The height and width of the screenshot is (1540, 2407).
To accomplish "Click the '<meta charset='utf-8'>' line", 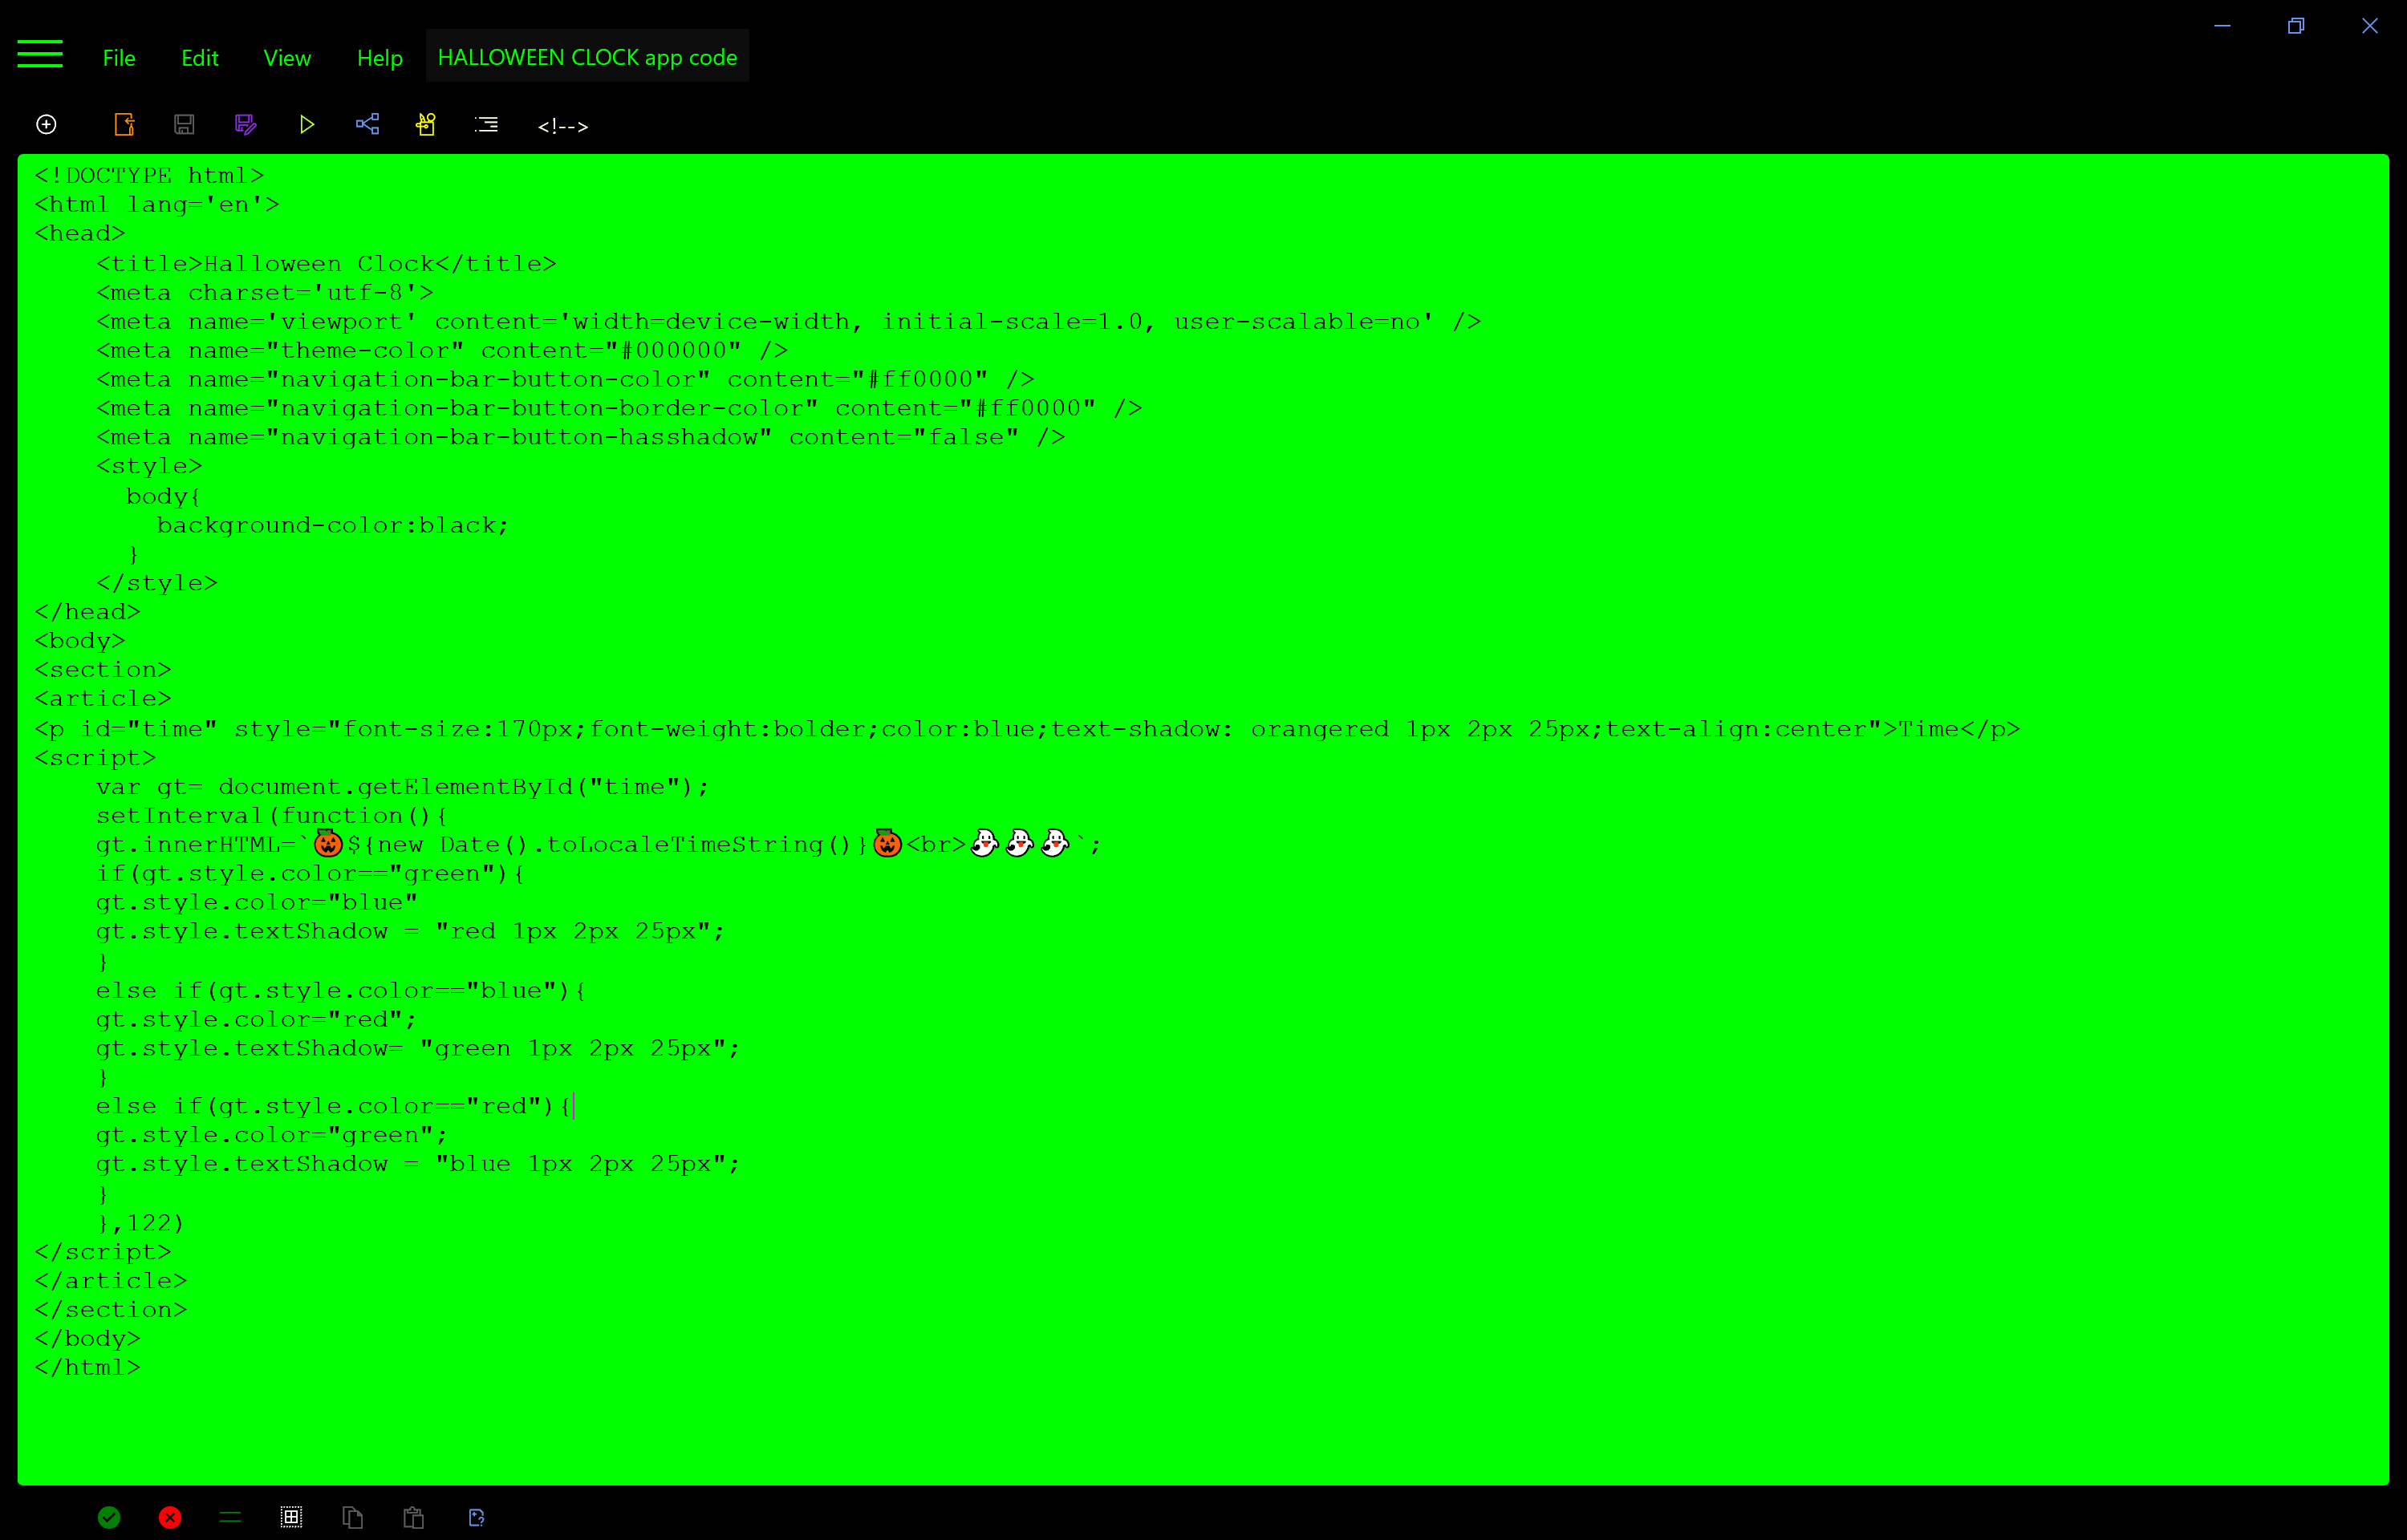I will [x=265, y=293].
